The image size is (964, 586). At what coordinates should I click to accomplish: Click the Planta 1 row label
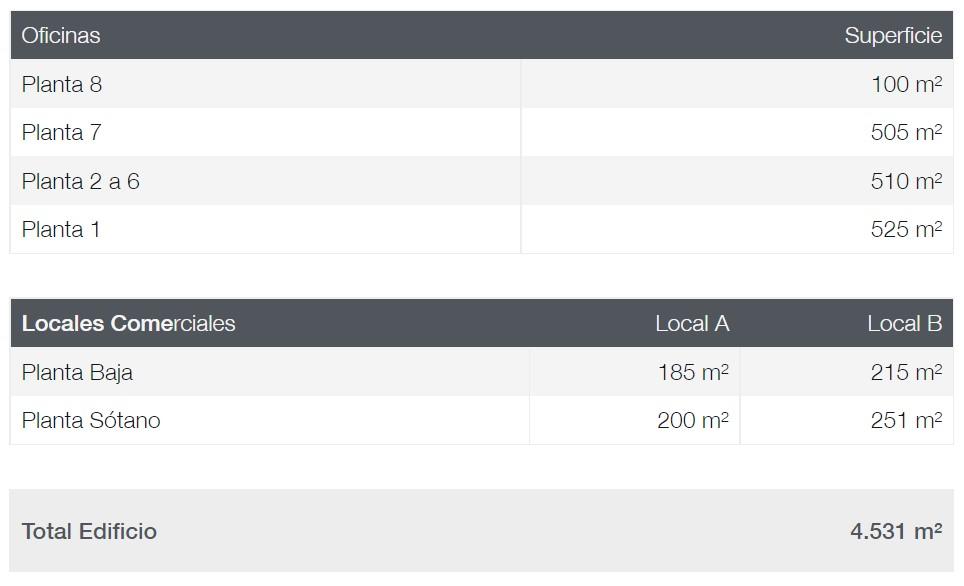pyautogui.click(x=62, y=229)
